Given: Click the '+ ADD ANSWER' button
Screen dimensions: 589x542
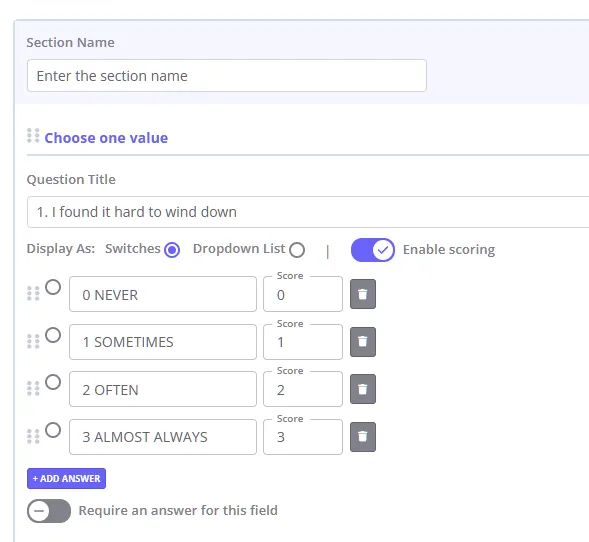Looking at the screenshot, I should (66, 479).
